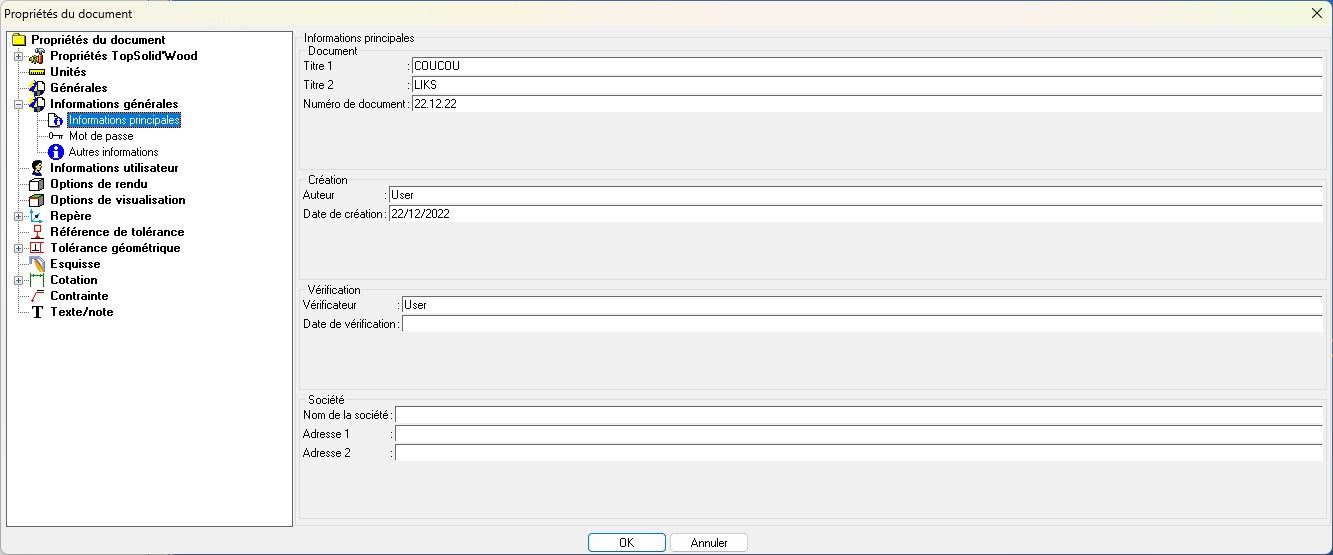Click the Esquisse pencil icon
This screenshot has width=1333, height=555.
[38, 264]
